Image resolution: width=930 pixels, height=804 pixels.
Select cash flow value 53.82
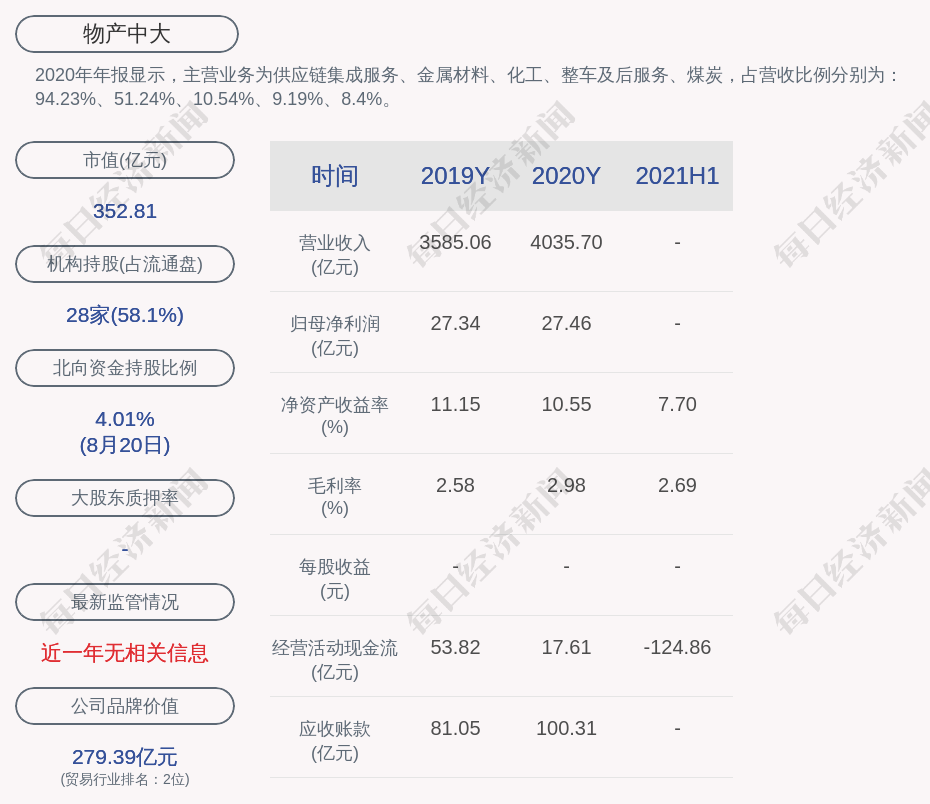coord(455,647)
